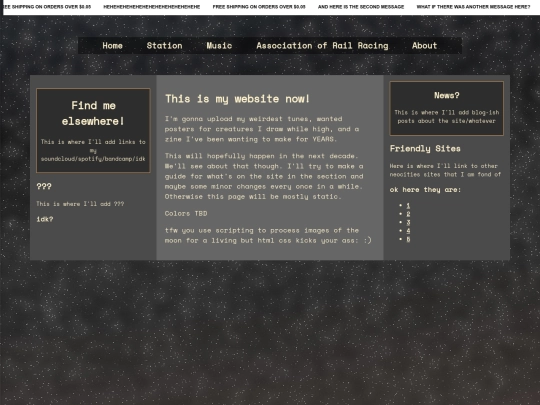Follow friendly site link 1
540x405 pixels.
[408, 206]
